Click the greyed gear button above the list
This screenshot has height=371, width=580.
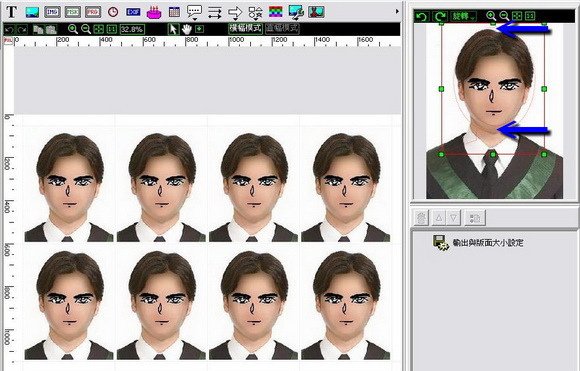(x=421, y=217)
